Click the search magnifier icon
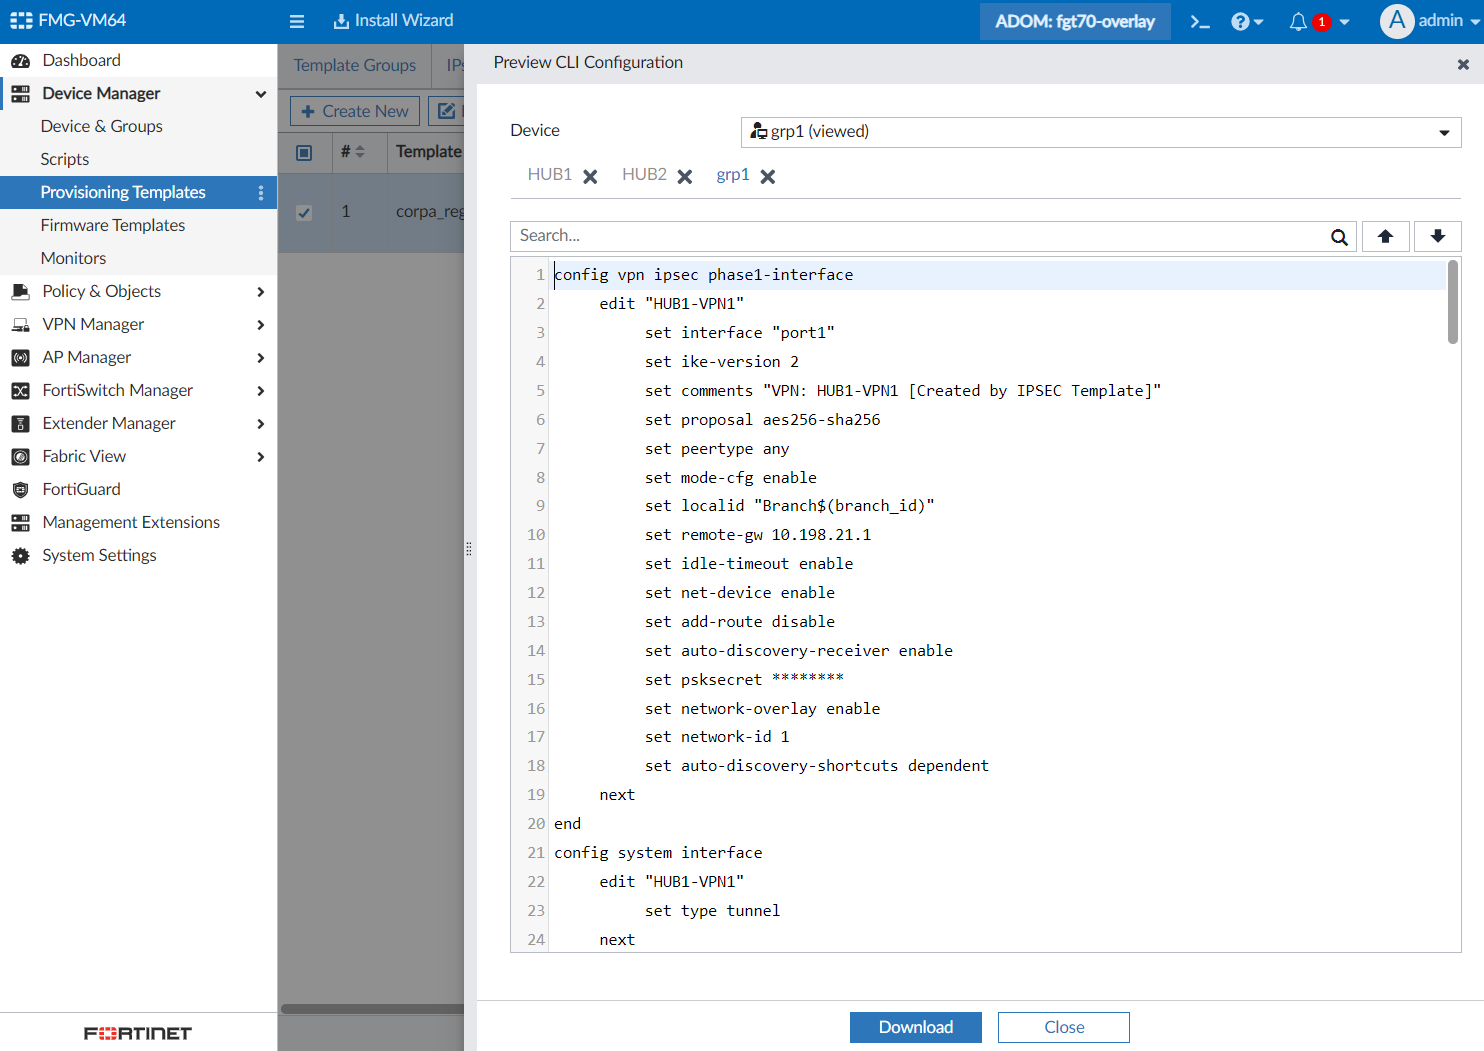This screenshot has width=1484, height=1051. click(1339, 237)
